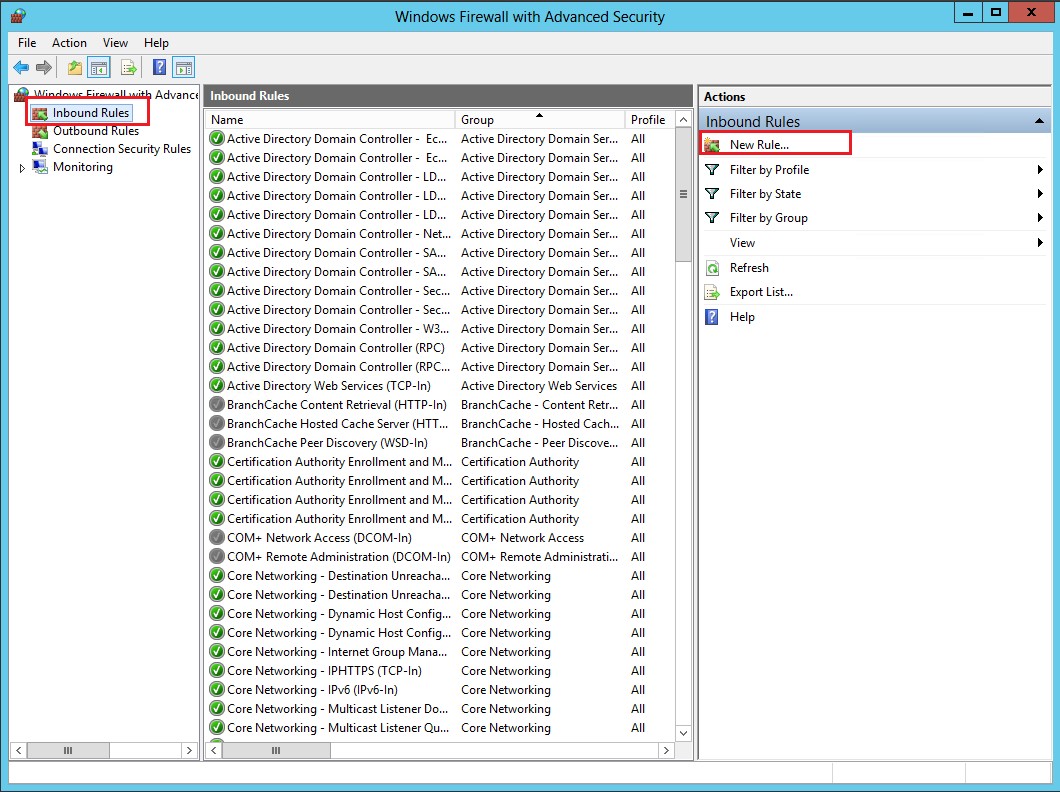Click the Up one level folder icon

pos(74,68)
